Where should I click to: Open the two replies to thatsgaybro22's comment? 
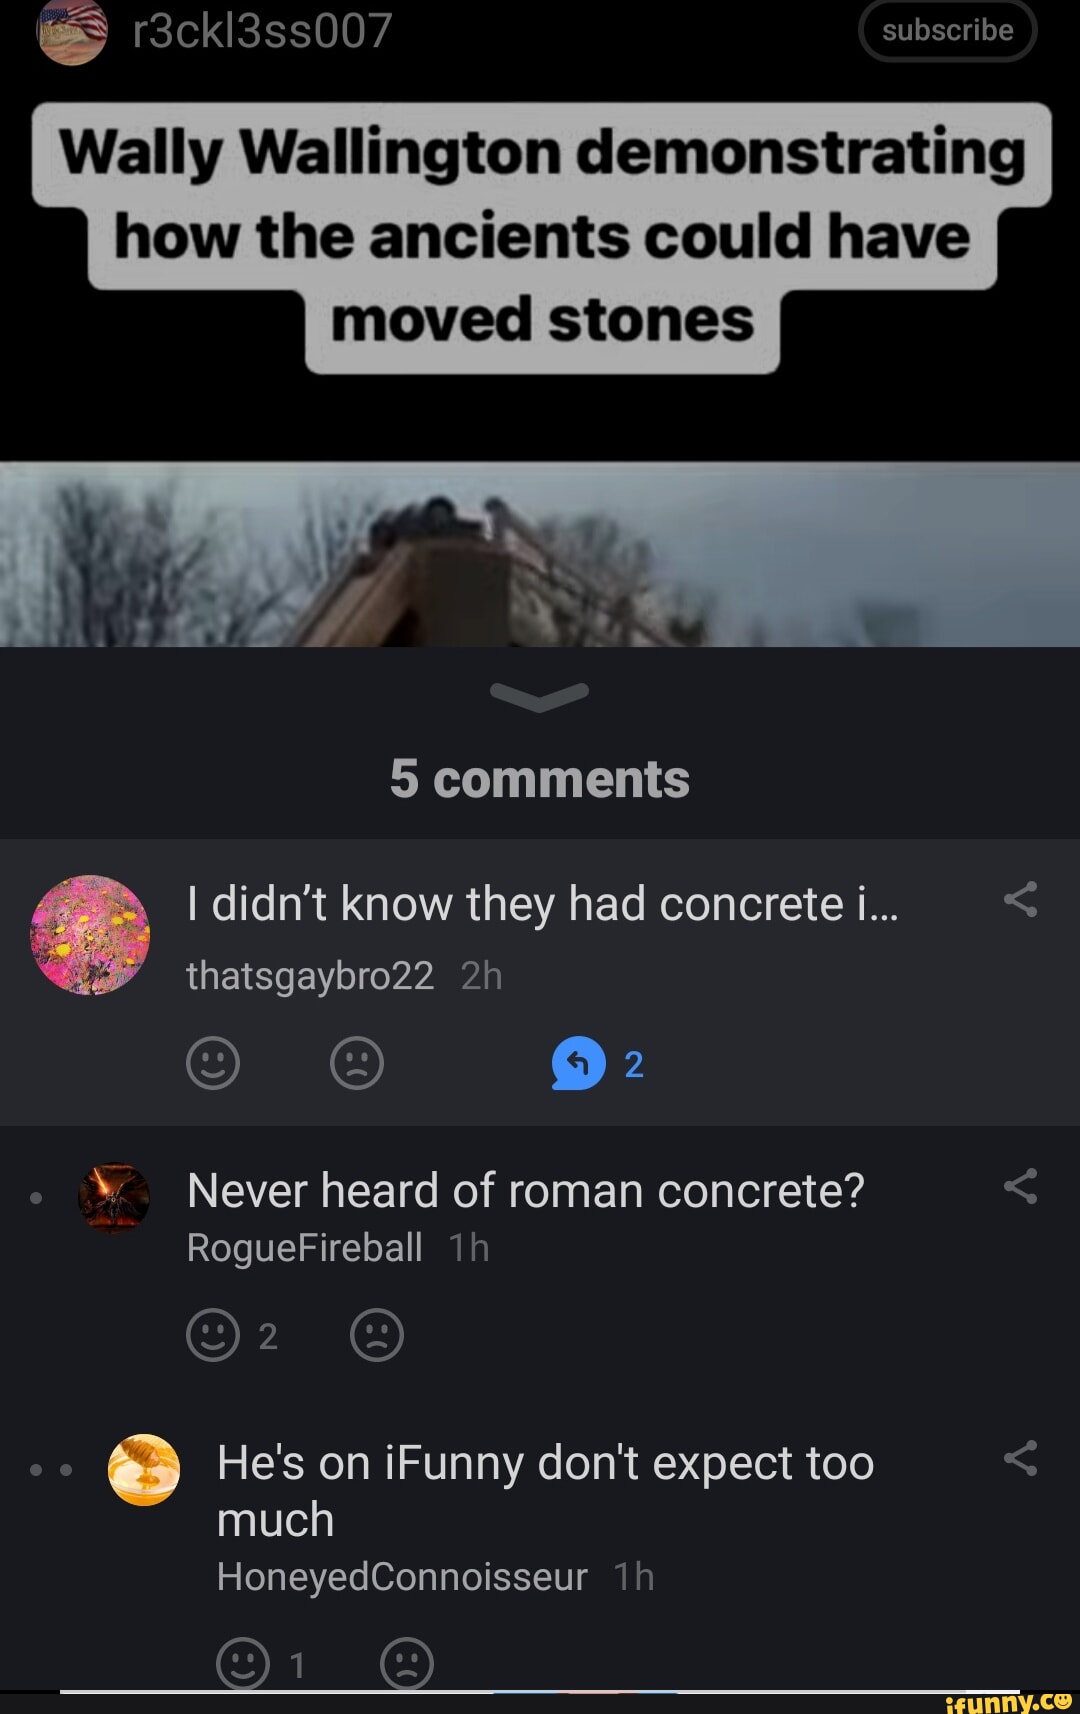[598, 1063]
